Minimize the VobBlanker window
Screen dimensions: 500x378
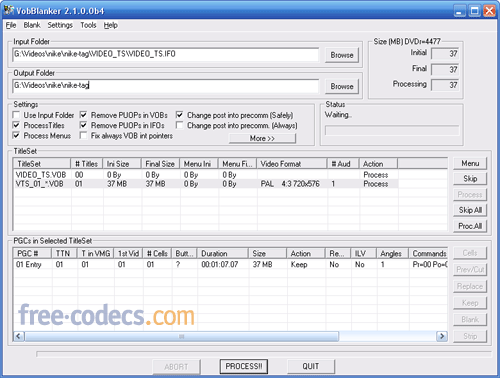point(459,11)
